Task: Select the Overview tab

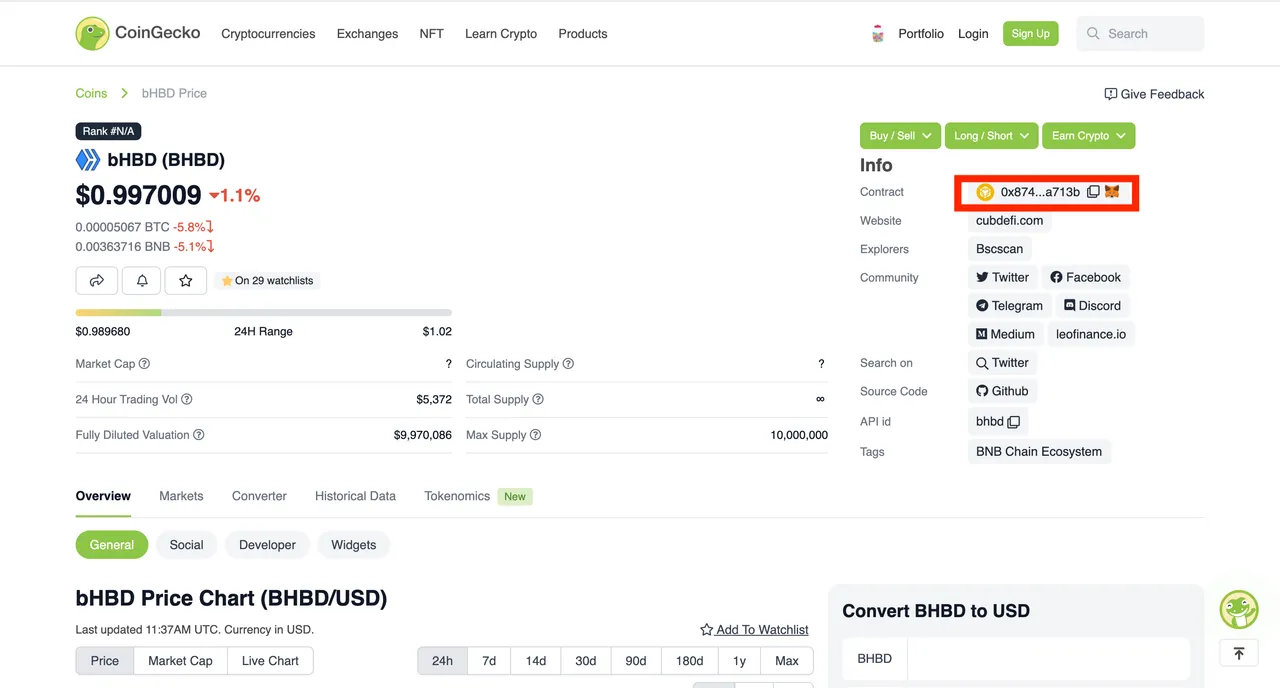Action: pyautogui.click(x=103, y=496)
